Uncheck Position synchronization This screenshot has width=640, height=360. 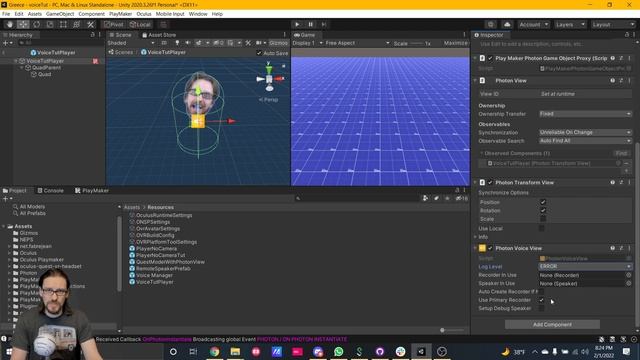click(543, 202)
